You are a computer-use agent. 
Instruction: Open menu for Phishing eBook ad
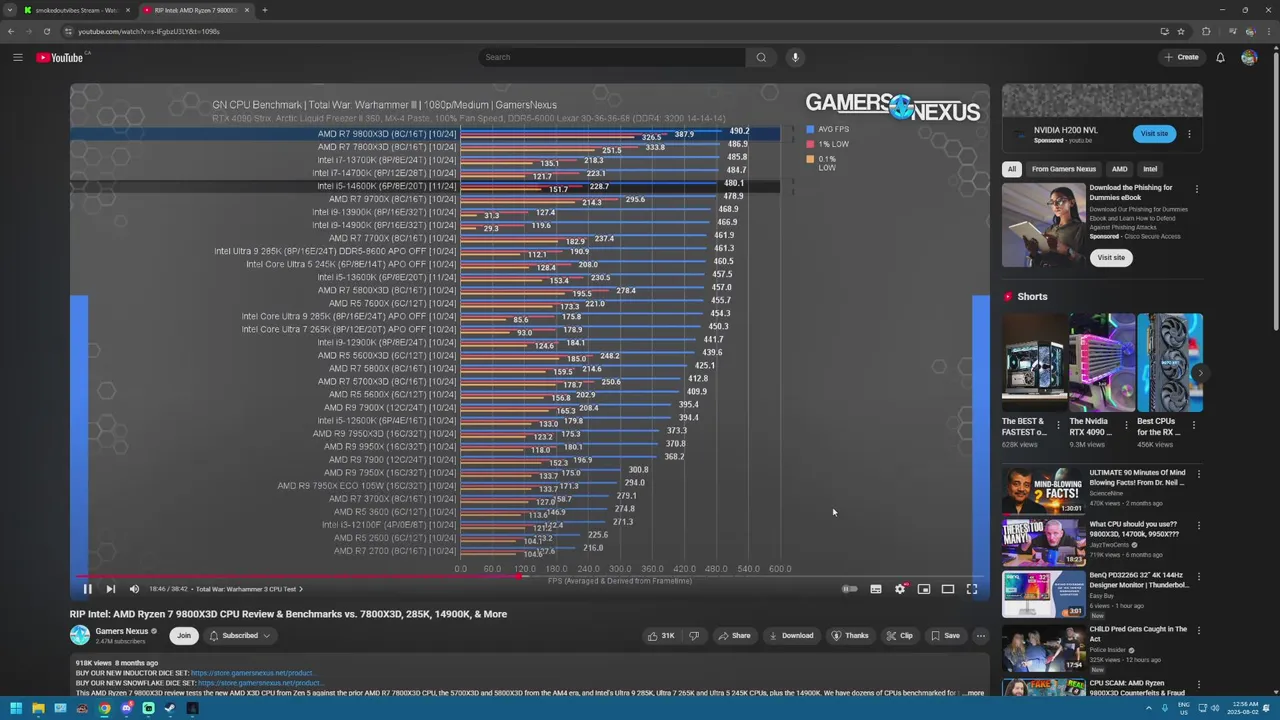coord(1197,189)
